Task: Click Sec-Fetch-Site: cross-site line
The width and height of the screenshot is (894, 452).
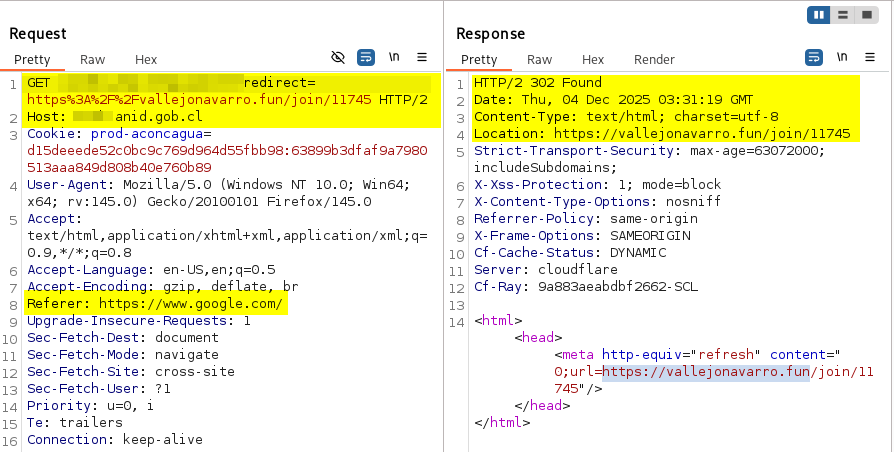Action: pos(131,372)
